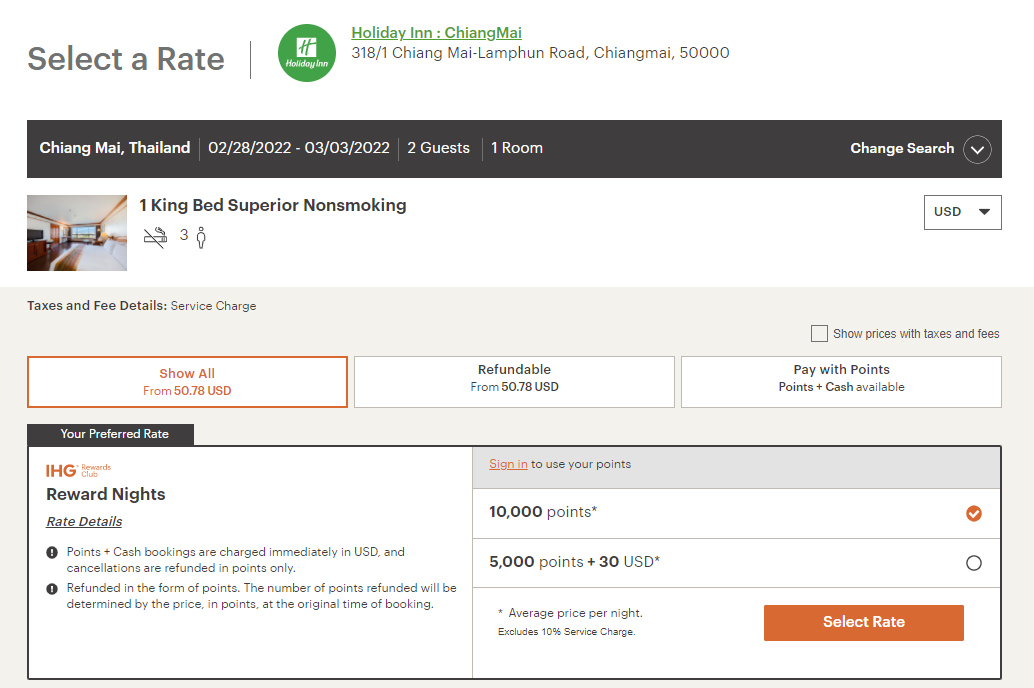This screenshot has width=1034, height=688.
Task: Open the Holiday Inn : ChiangMai hotel link
Action: (436, 32)
